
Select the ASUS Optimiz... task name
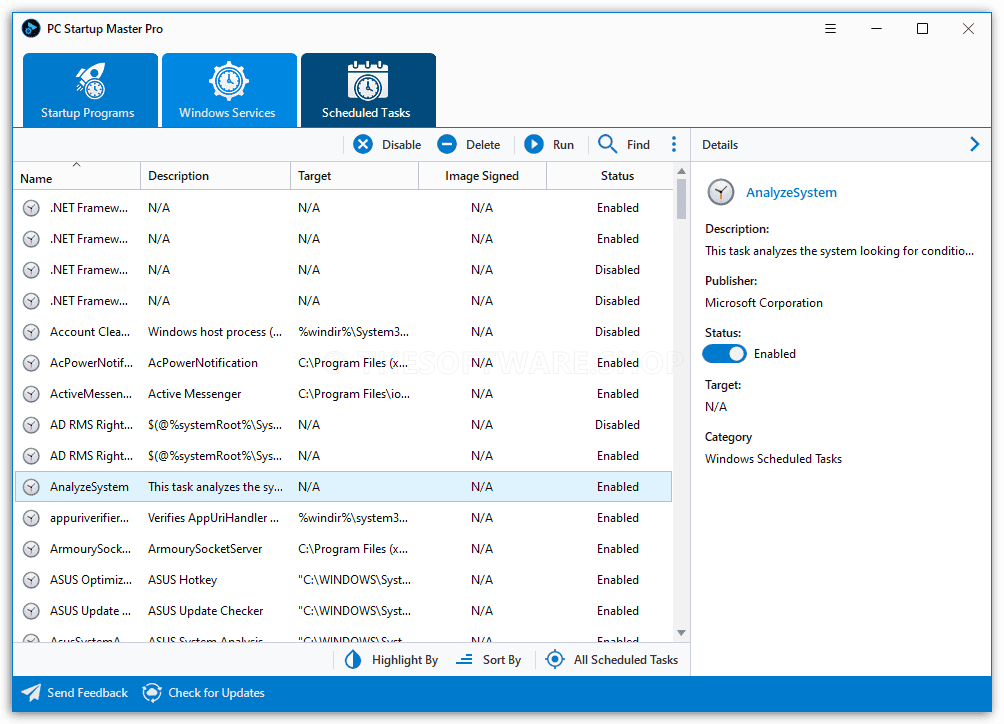tap(91, 580)
